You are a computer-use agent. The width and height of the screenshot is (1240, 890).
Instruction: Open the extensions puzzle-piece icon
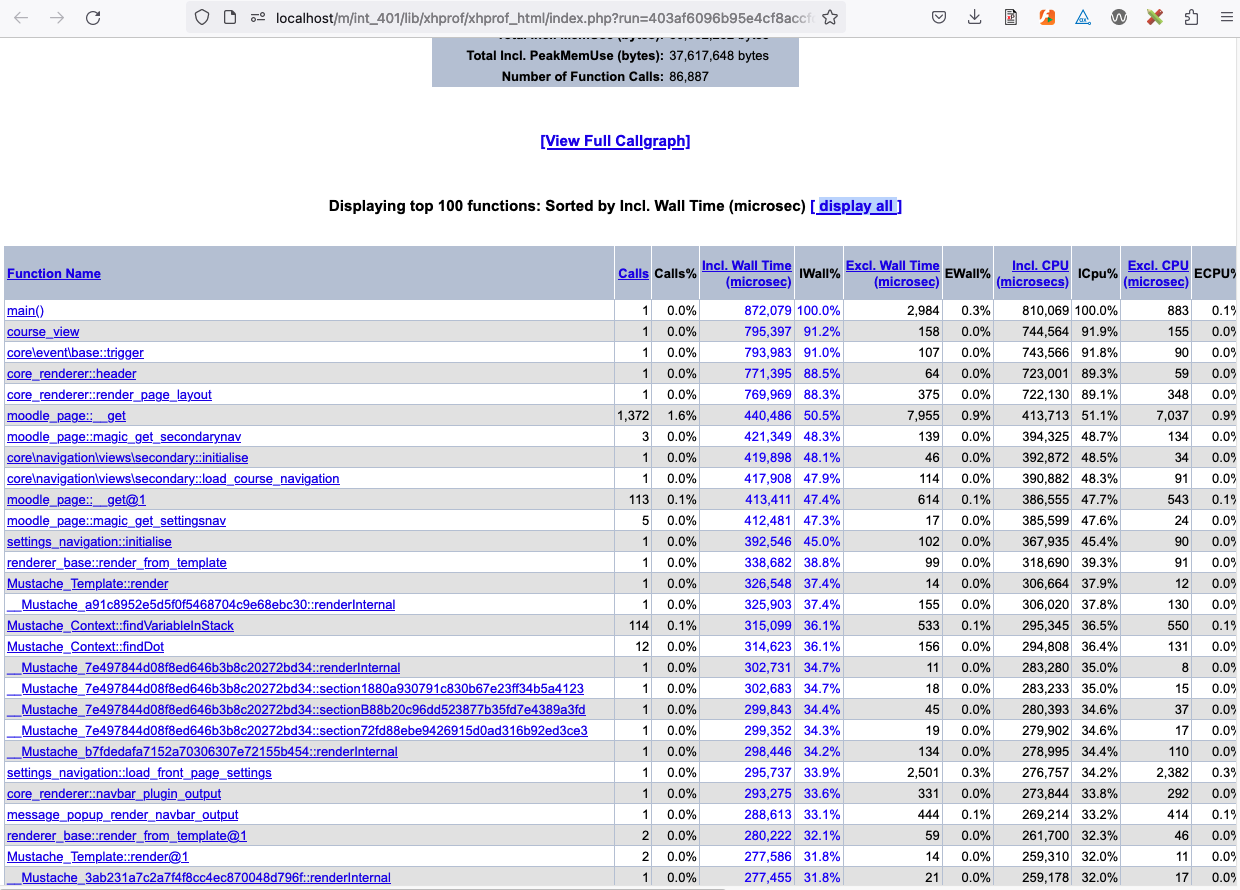(x=1191, y=17)
